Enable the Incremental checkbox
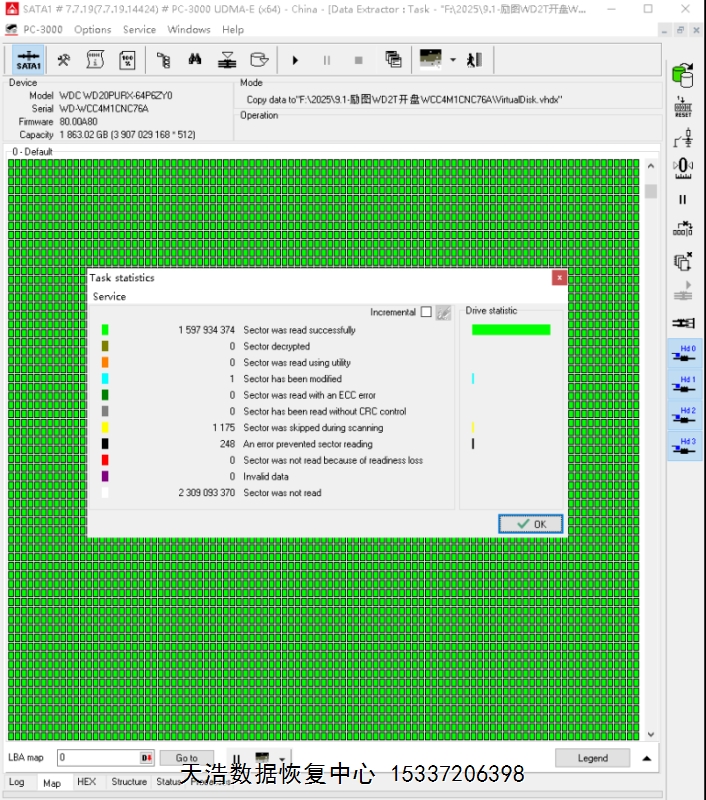706x800 pixels. click(426, 312)
